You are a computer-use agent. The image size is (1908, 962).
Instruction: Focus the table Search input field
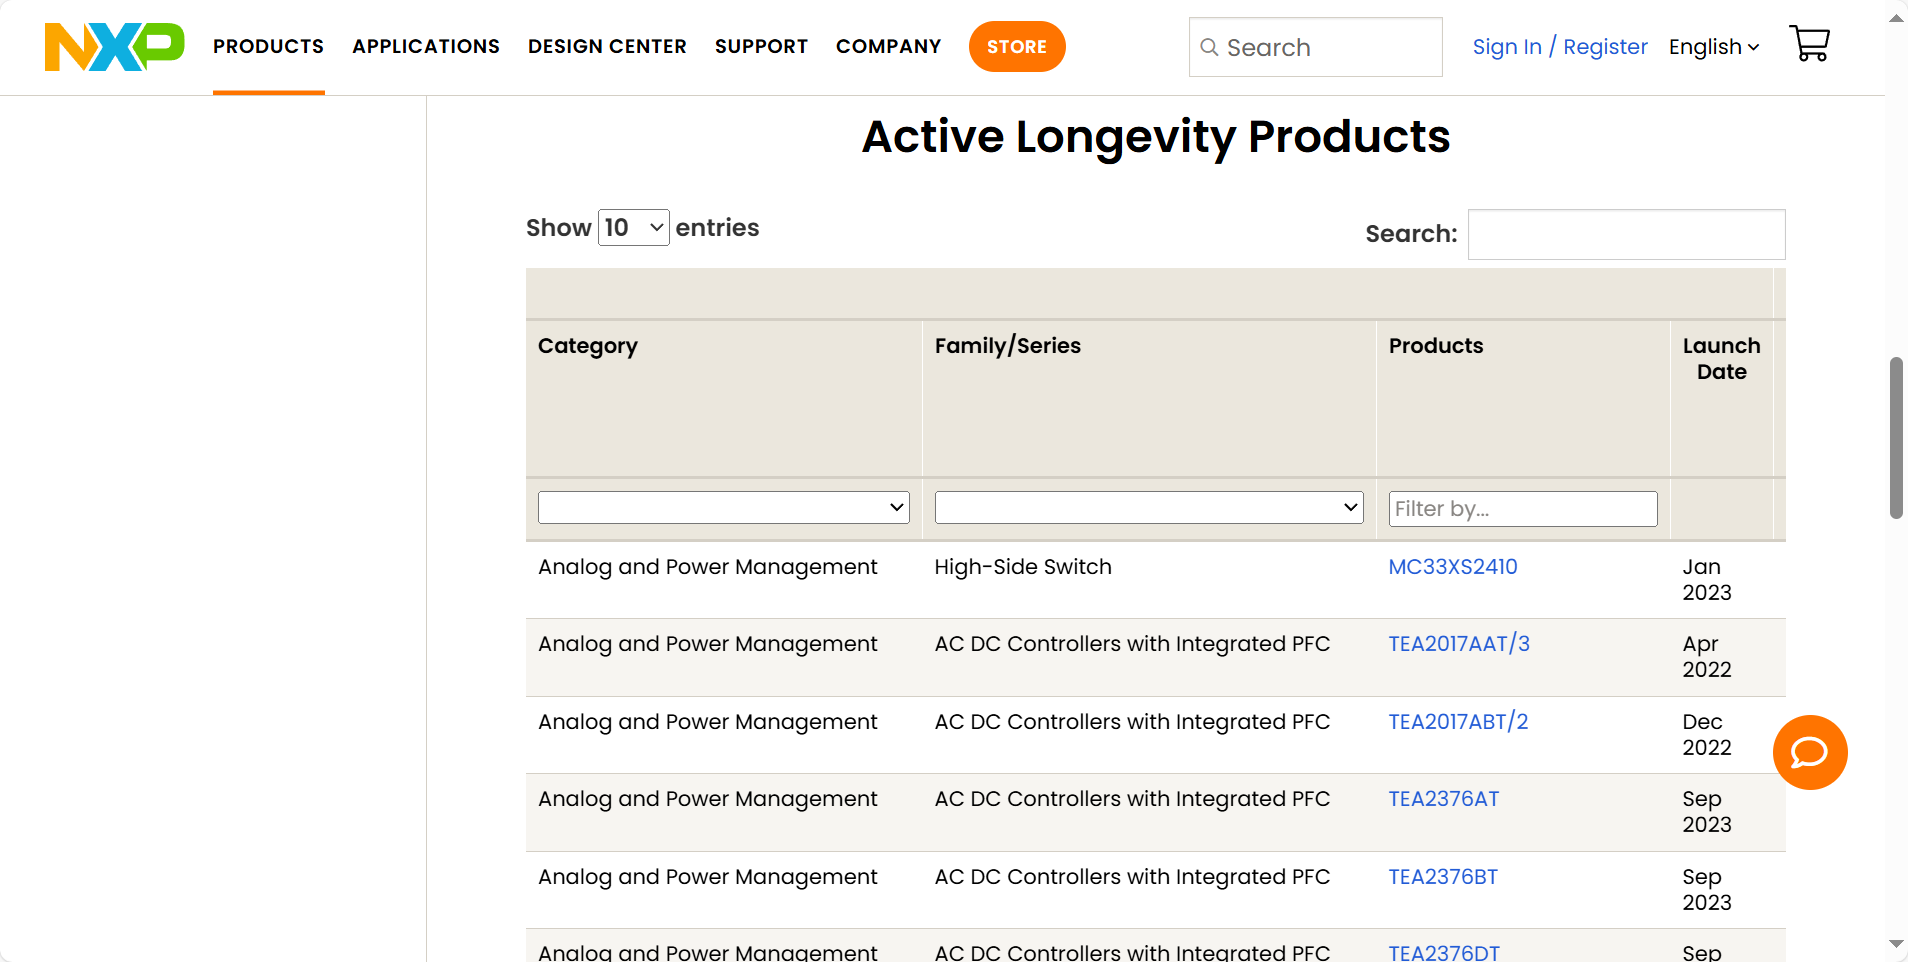tap(1626, 235)
